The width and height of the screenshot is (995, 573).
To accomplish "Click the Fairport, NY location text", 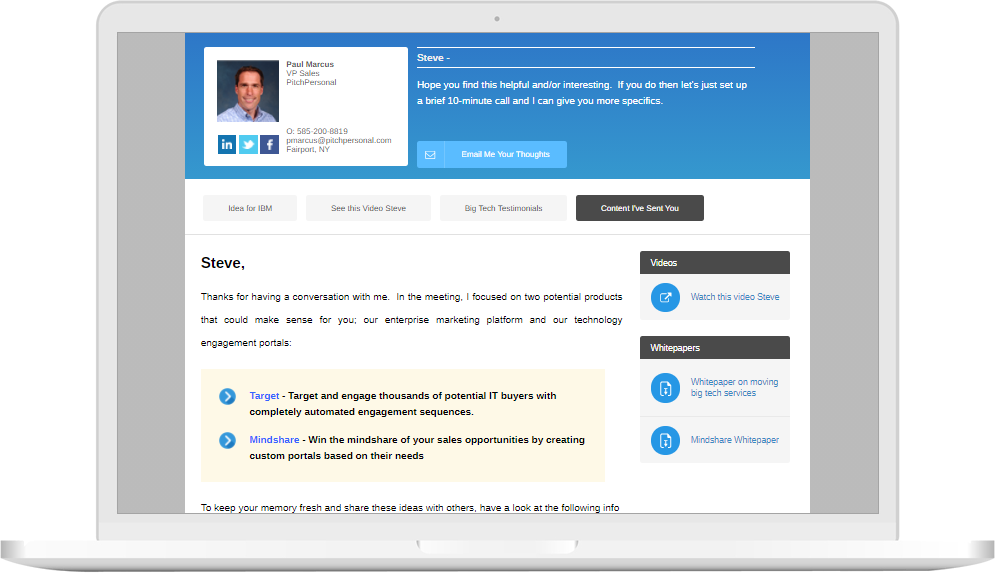I will point(308,150).
